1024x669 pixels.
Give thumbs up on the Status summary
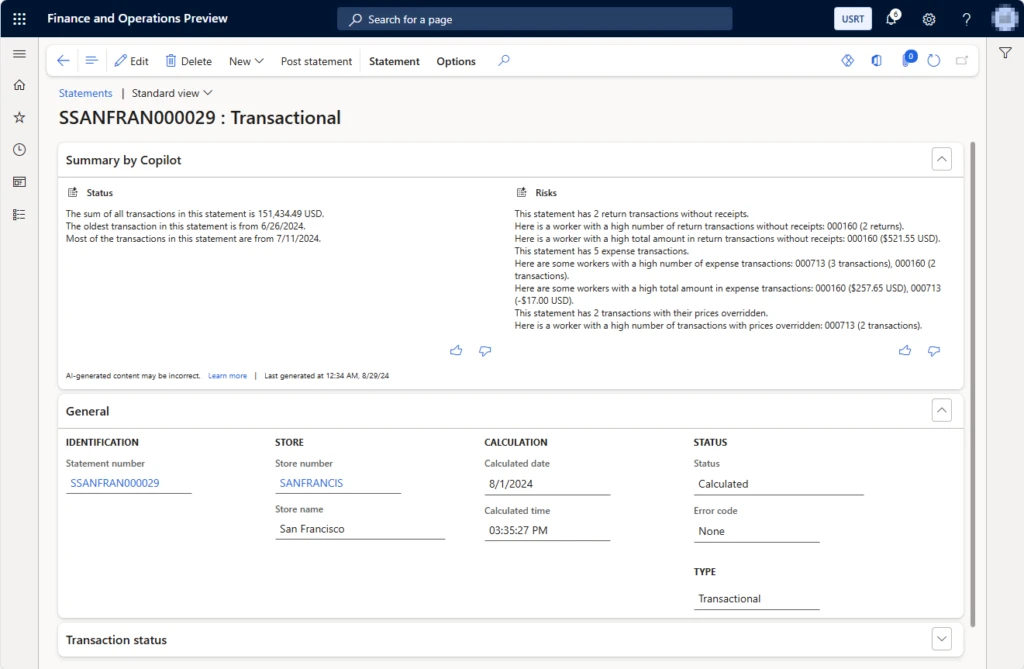click(x=456, y=351)
